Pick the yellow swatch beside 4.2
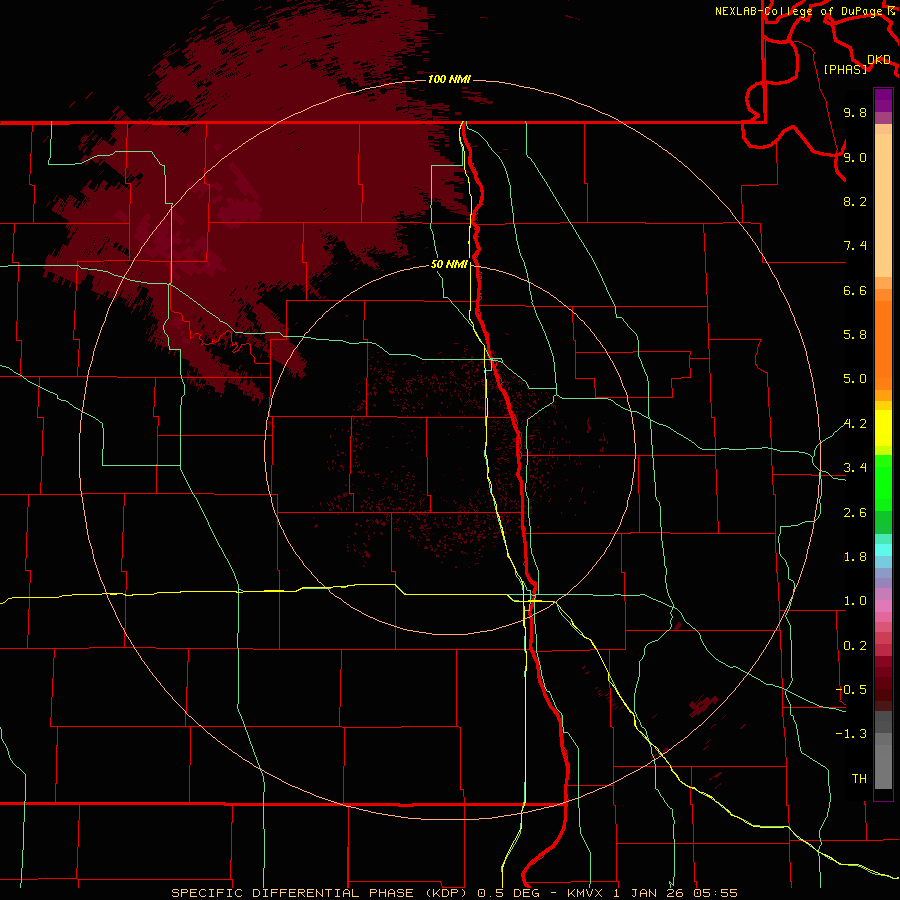900x900 pixels. [883, 428]
